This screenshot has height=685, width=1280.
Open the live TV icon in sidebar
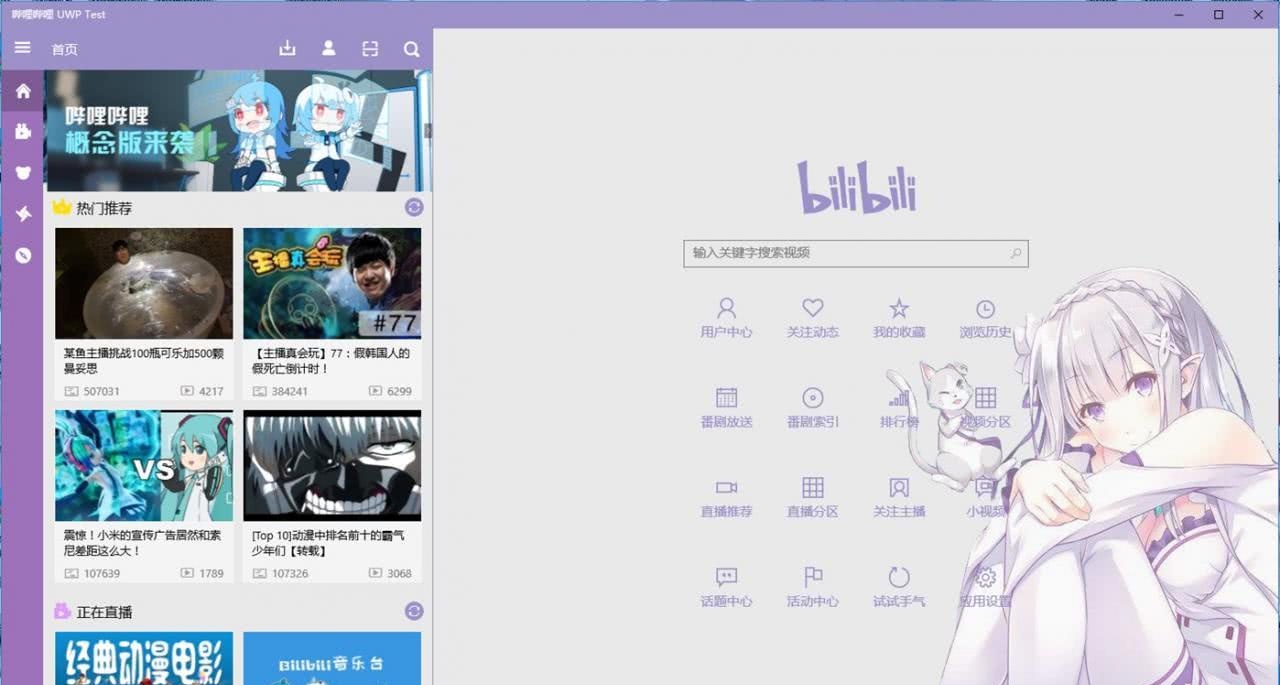coord(22,131)
